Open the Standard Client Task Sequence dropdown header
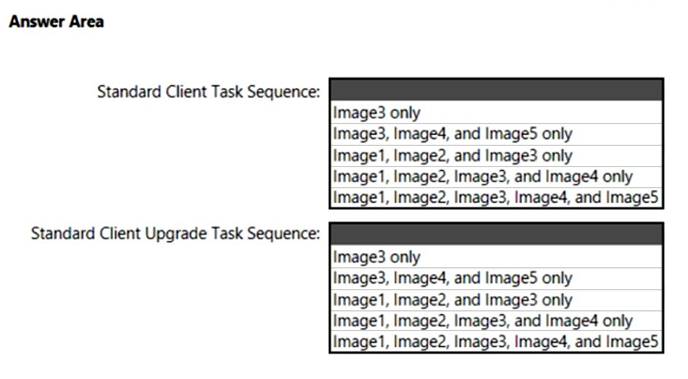 pos(496,90)
